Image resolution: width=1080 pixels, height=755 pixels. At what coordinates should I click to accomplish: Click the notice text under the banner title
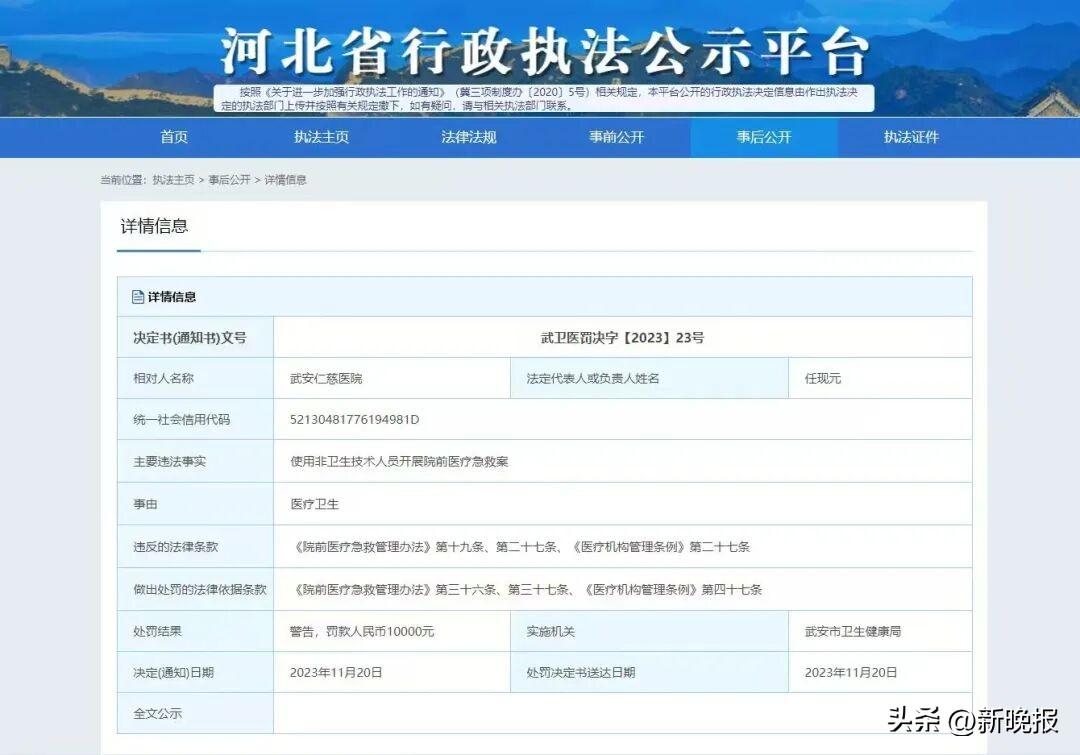pyautogui.click(x=544, y=98)
